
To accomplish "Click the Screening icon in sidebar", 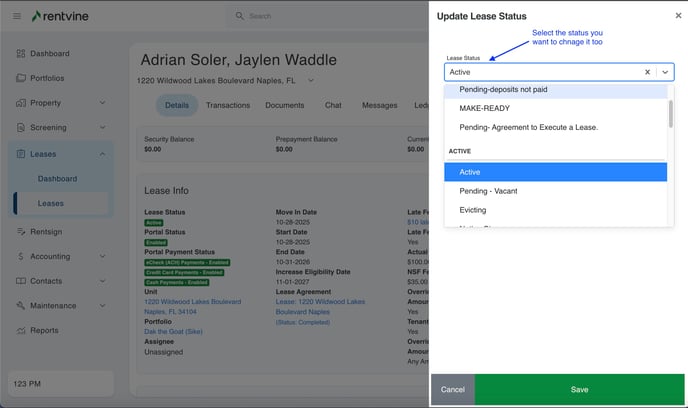I will (21, 128).
